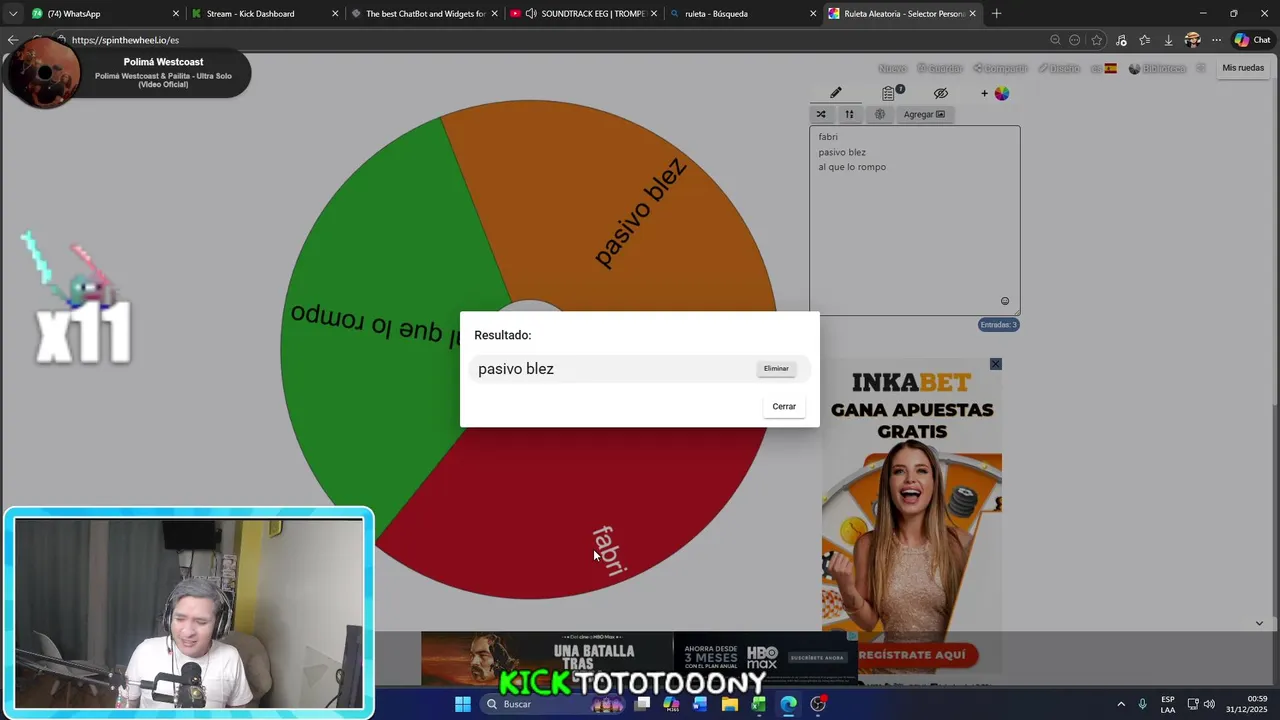Click the microphone tray icon
The width and height of the screenshot is (1280, 720).
coord(1142,704)
